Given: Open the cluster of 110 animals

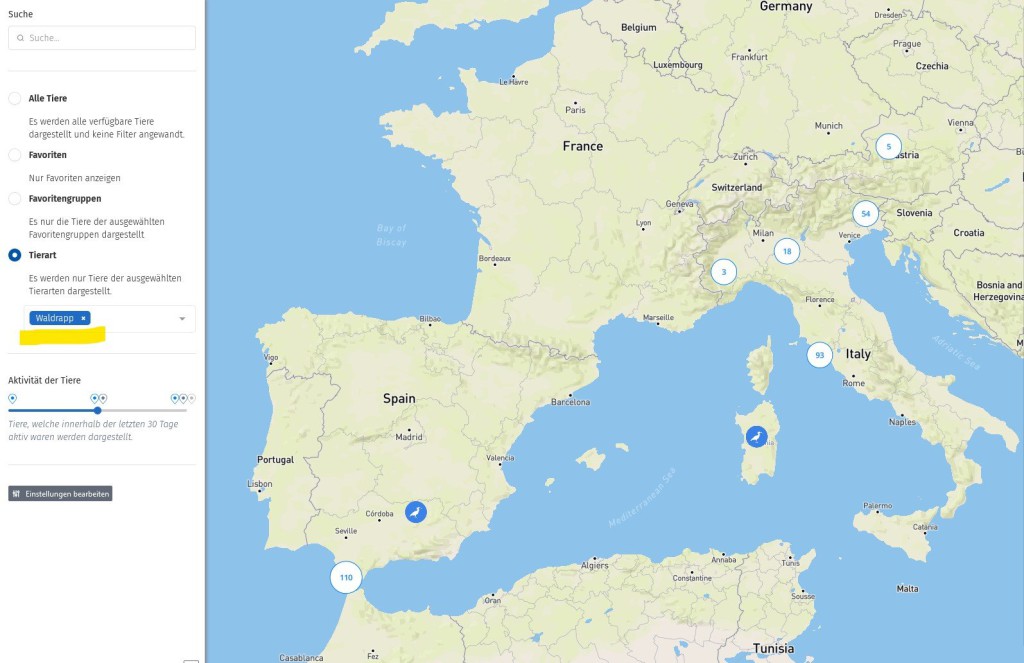Looking at the screenshot, I should (x=346, y=577).
